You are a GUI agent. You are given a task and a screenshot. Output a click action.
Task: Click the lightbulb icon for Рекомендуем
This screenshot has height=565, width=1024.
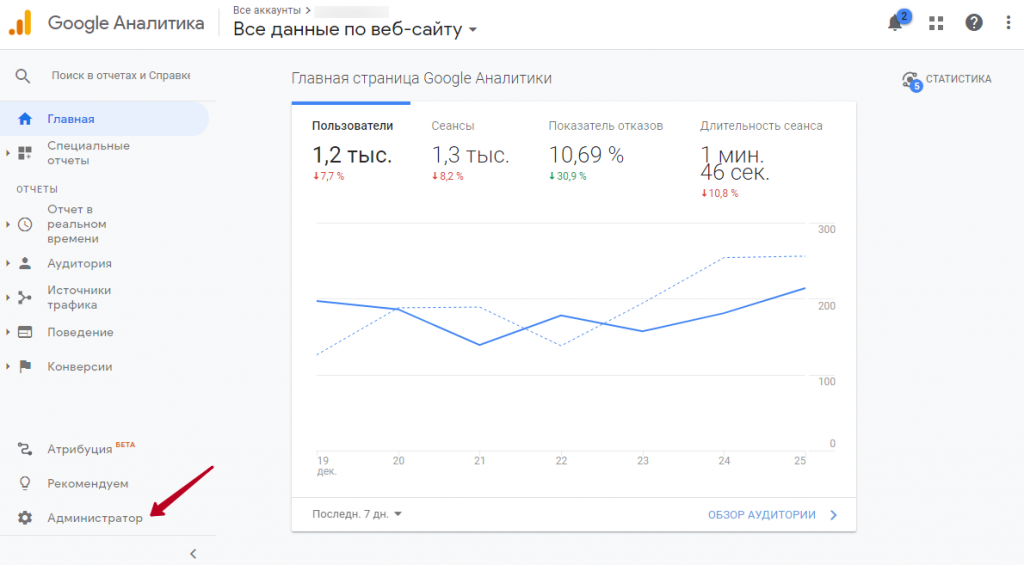(x=25, y=483)
